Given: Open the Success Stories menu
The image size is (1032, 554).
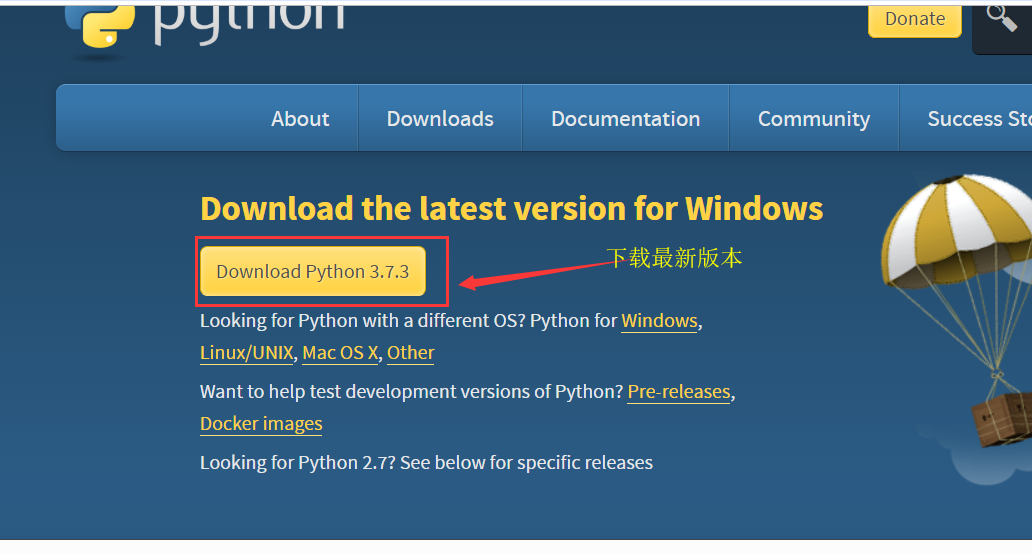Looking at the screenshot, I should pos(979,118).
